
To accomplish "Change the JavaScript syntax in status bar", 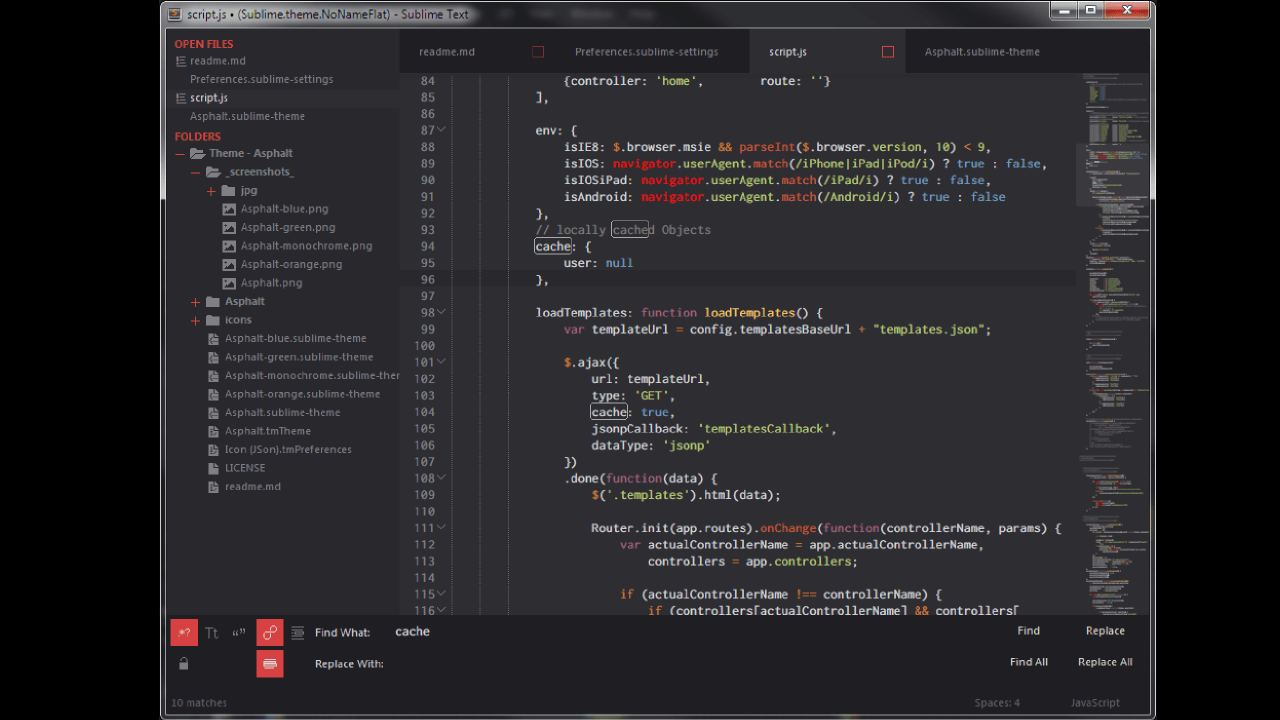I will coord(1095,703).
